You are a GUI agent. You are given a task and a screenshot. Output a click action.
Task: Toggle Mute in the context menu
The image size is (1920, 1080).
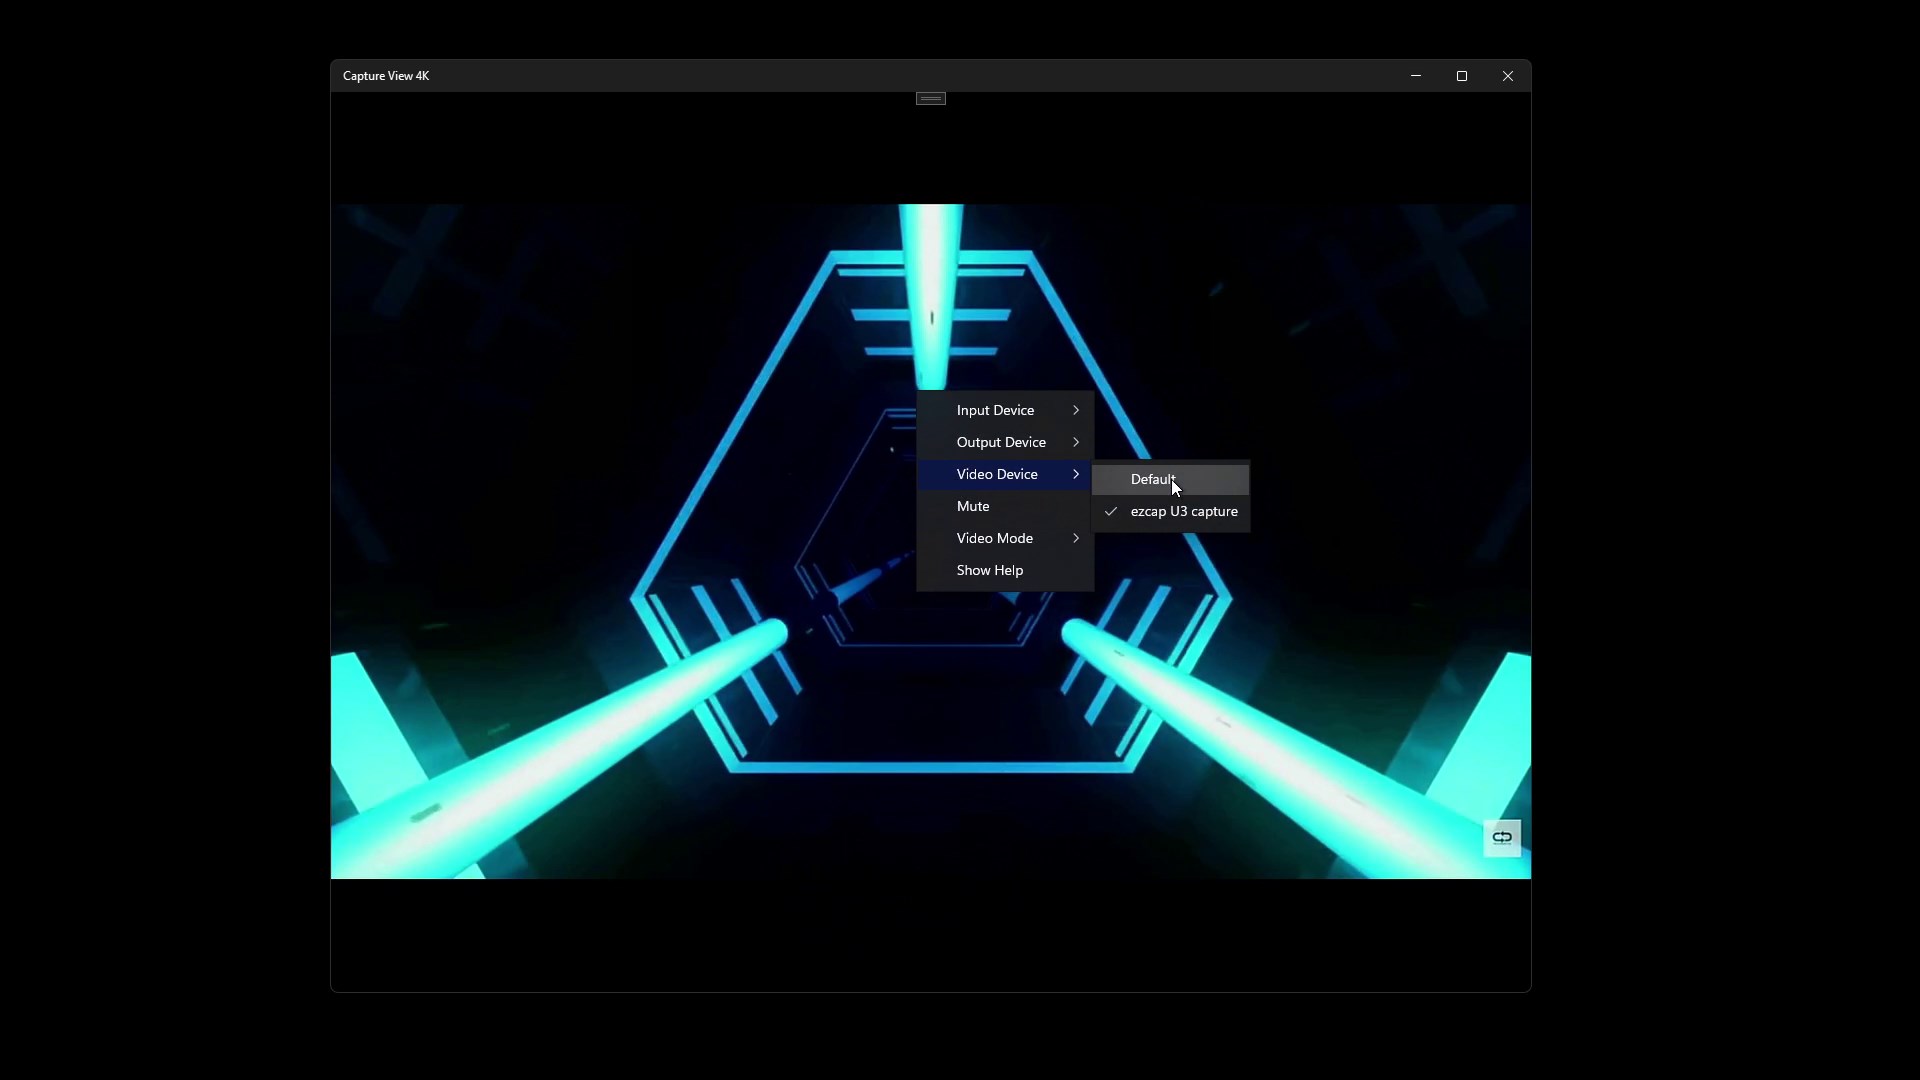[972, 507]
